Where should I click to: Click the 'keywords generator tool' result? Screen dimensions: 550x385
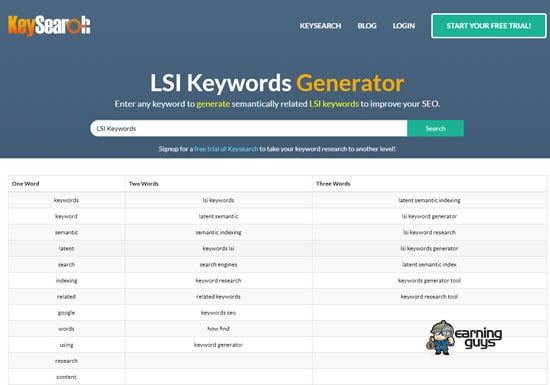pyautogui.click(x=429, y=281)
